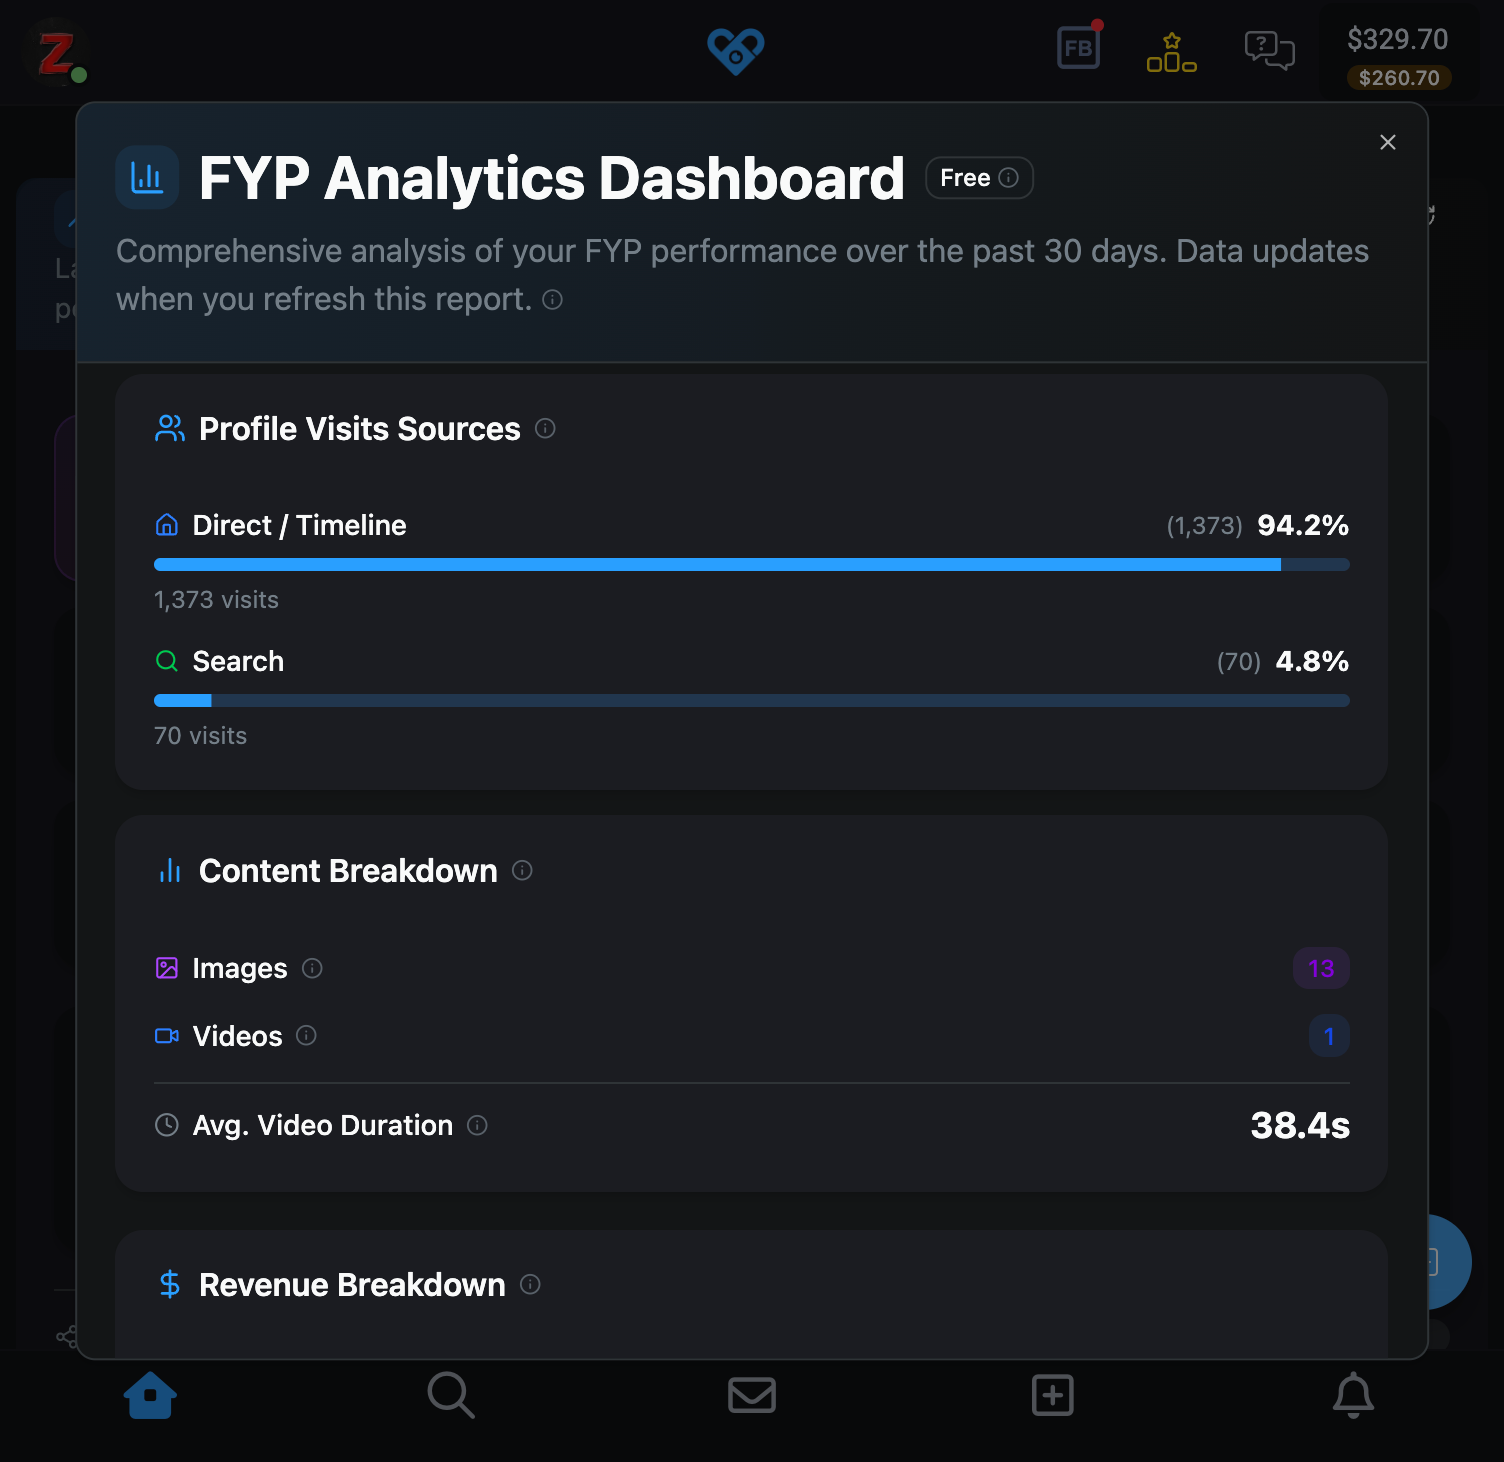Open messages envelope icon
1504x1462 pixels.
(752, 1395)
